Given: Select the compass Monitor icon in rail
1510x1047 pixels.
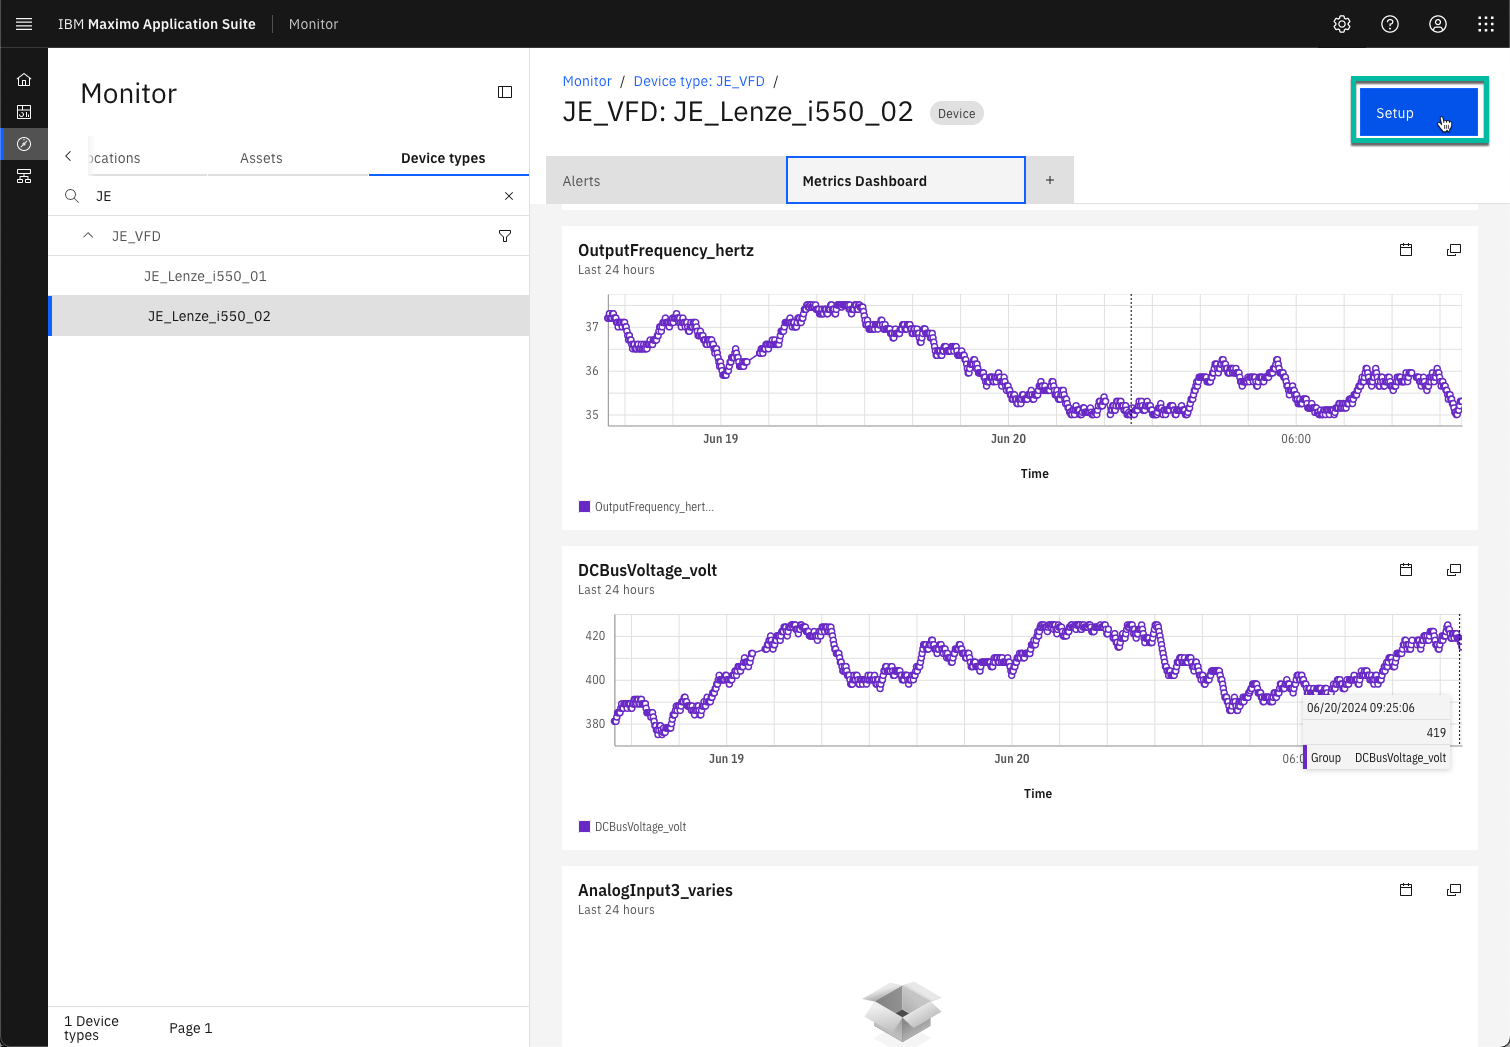Looking at the screenshot, I should point(24,144).
